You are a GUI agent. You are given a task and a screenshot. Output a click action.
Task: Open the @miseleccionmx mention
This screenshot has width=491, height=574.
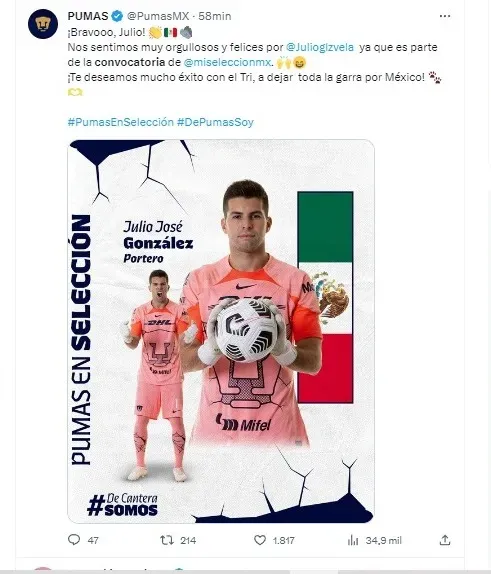[227, 62]
